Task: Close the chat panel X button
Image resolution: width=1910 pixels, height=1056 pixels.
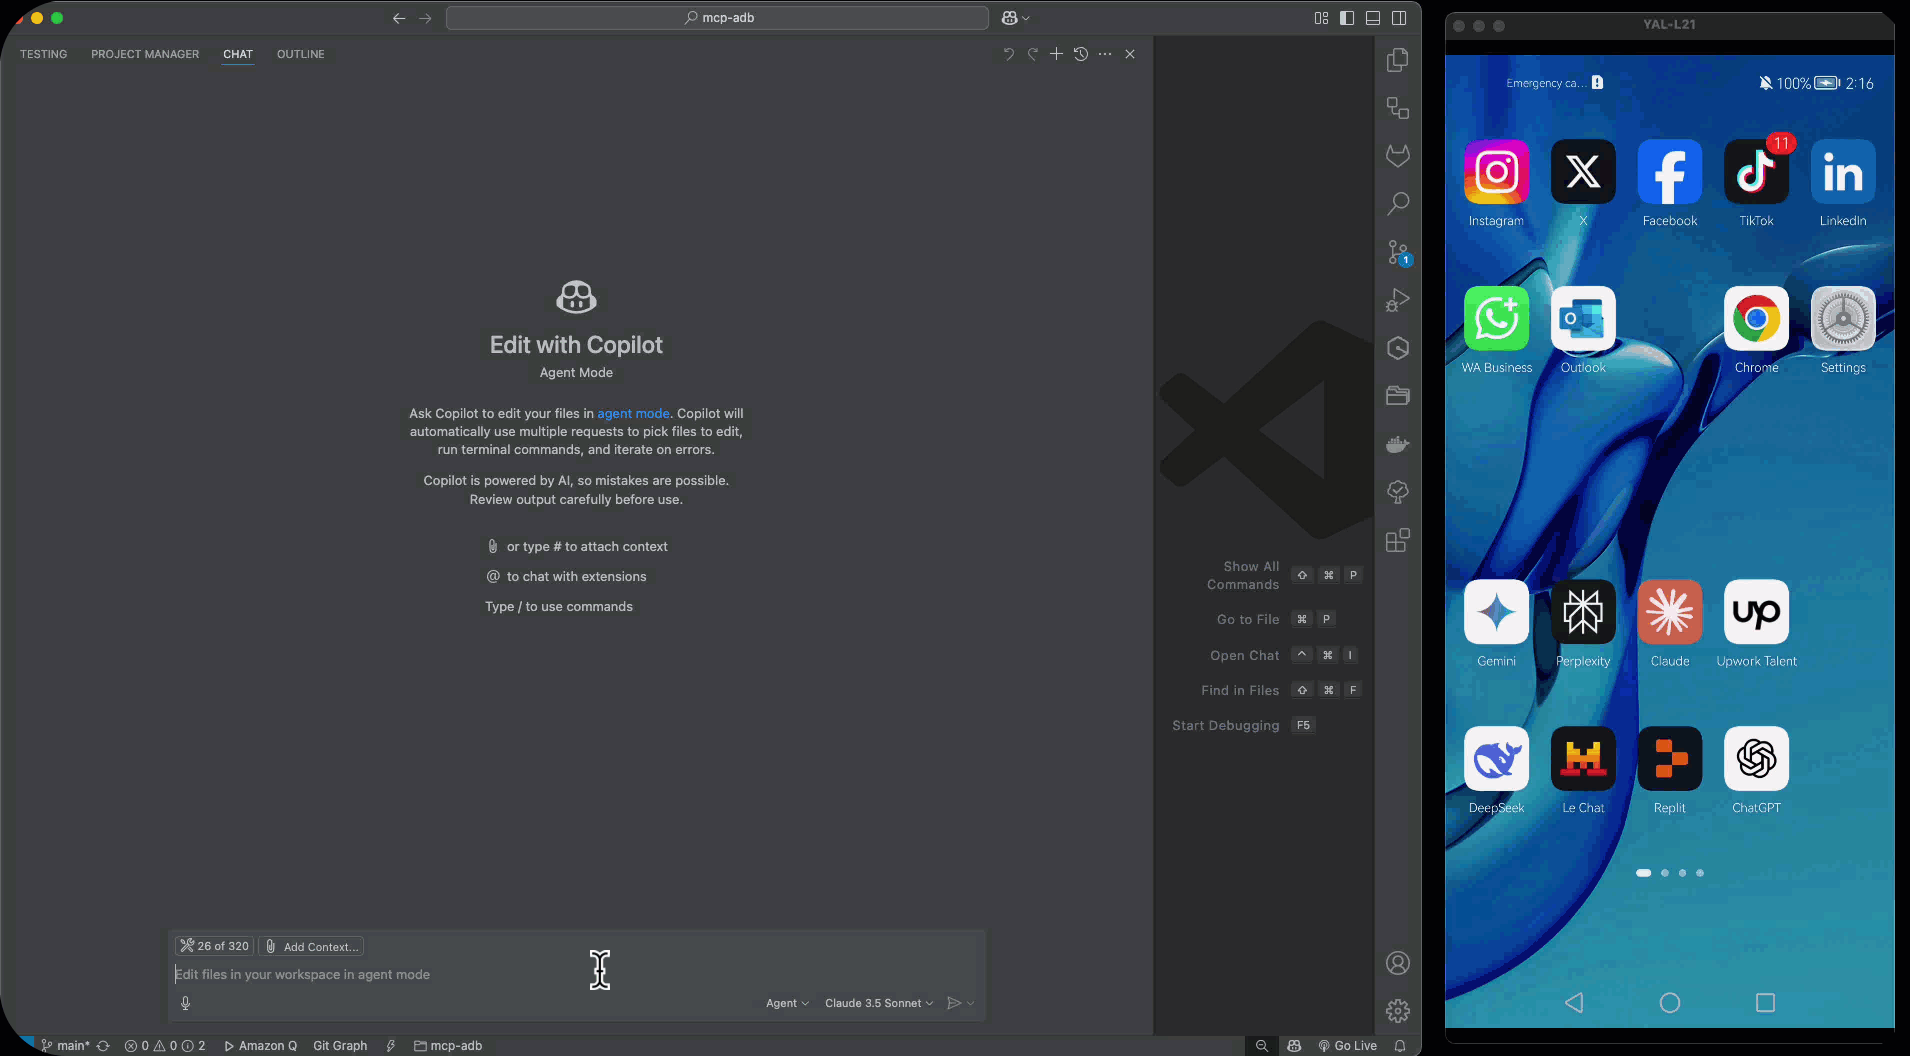Action: [1130, 54]
